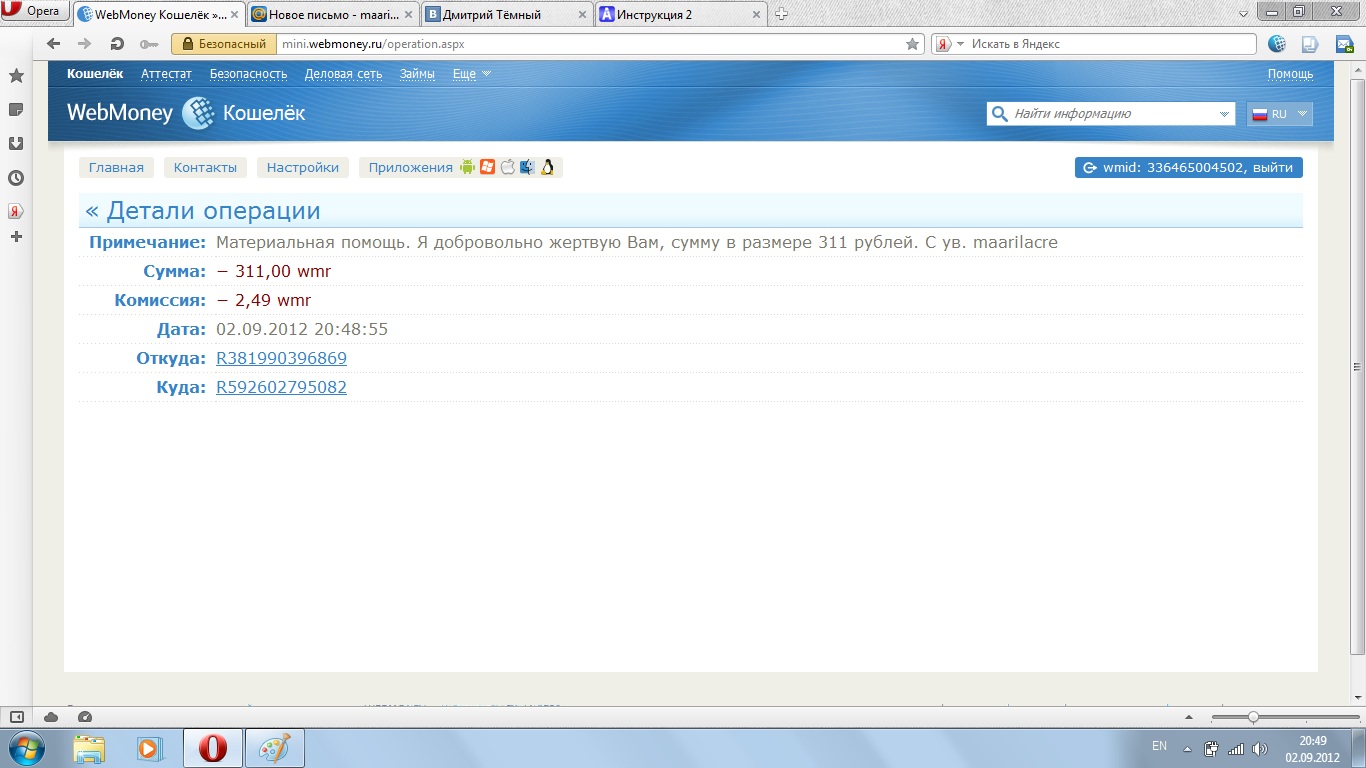The image size is (1366, 768).
Task: Click the notes extension icon in toolbar
Action: pos(1310,44)
